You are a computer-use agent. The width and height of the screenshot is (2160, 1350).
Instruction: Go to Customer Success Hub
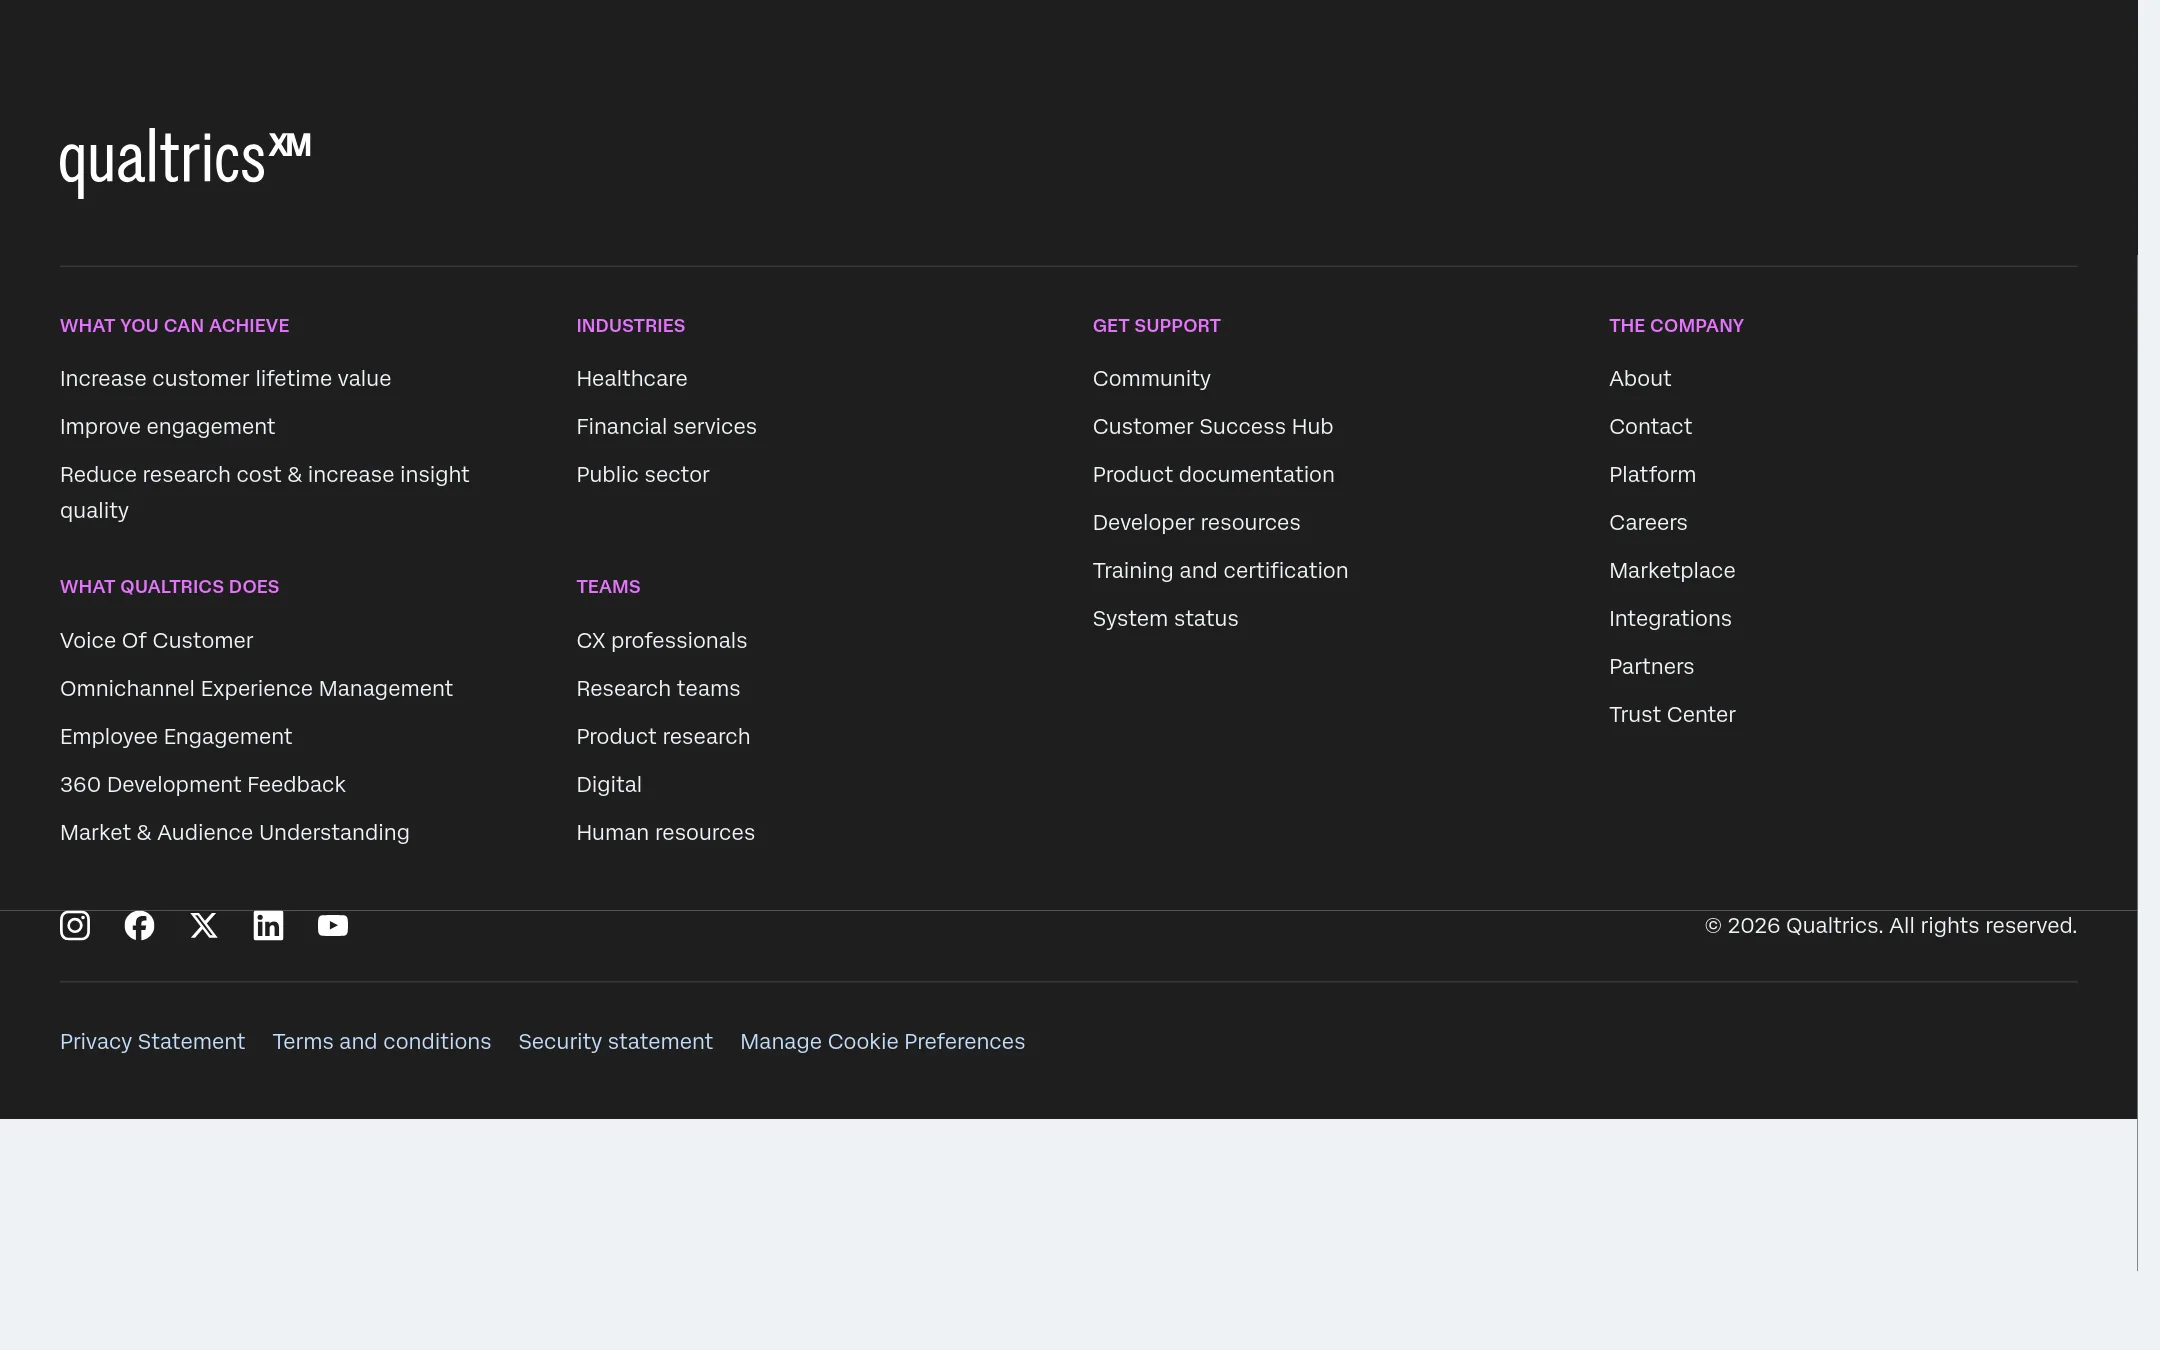1212,427
